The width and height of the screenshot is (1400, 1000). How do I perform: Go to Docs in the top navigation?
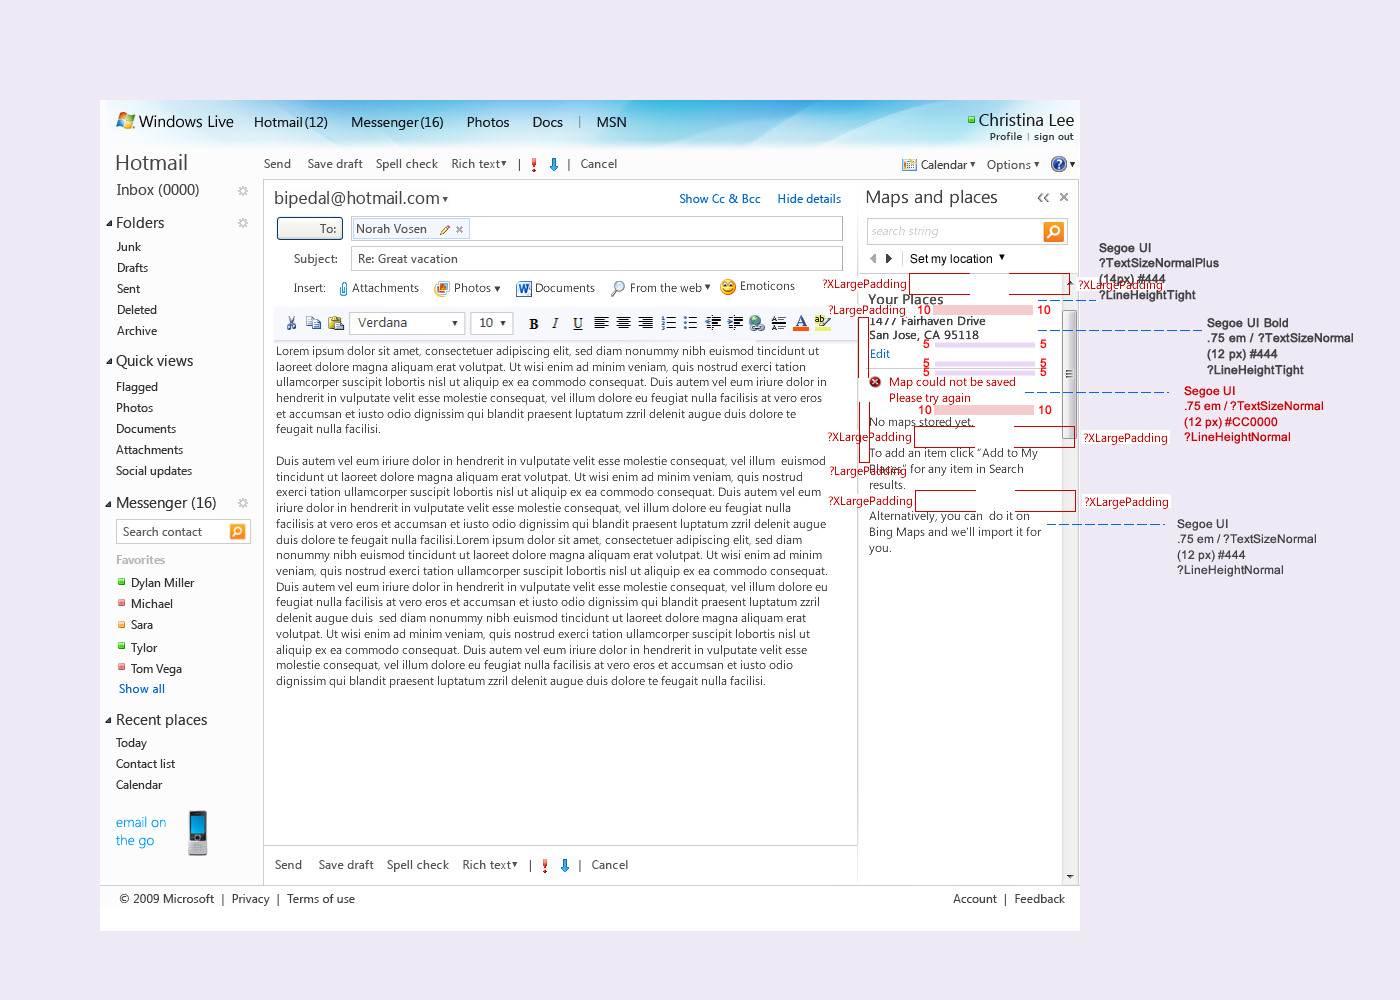pyautogui.click(x=547, y=122)
